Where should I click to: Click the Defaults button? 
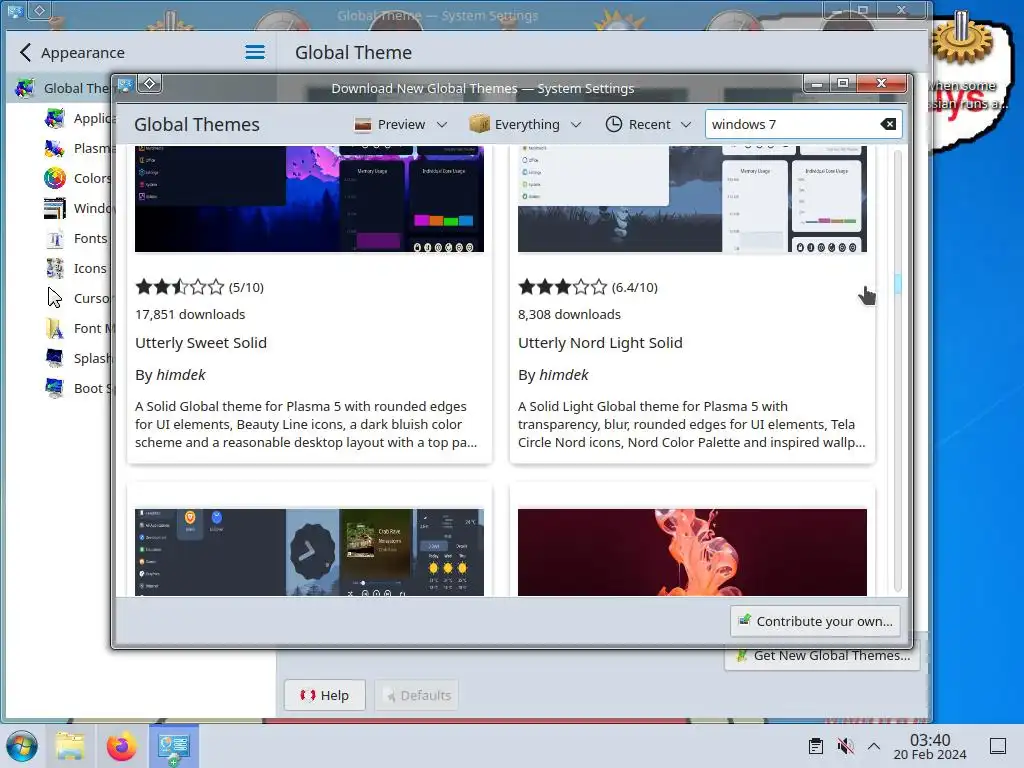(417, 696)
